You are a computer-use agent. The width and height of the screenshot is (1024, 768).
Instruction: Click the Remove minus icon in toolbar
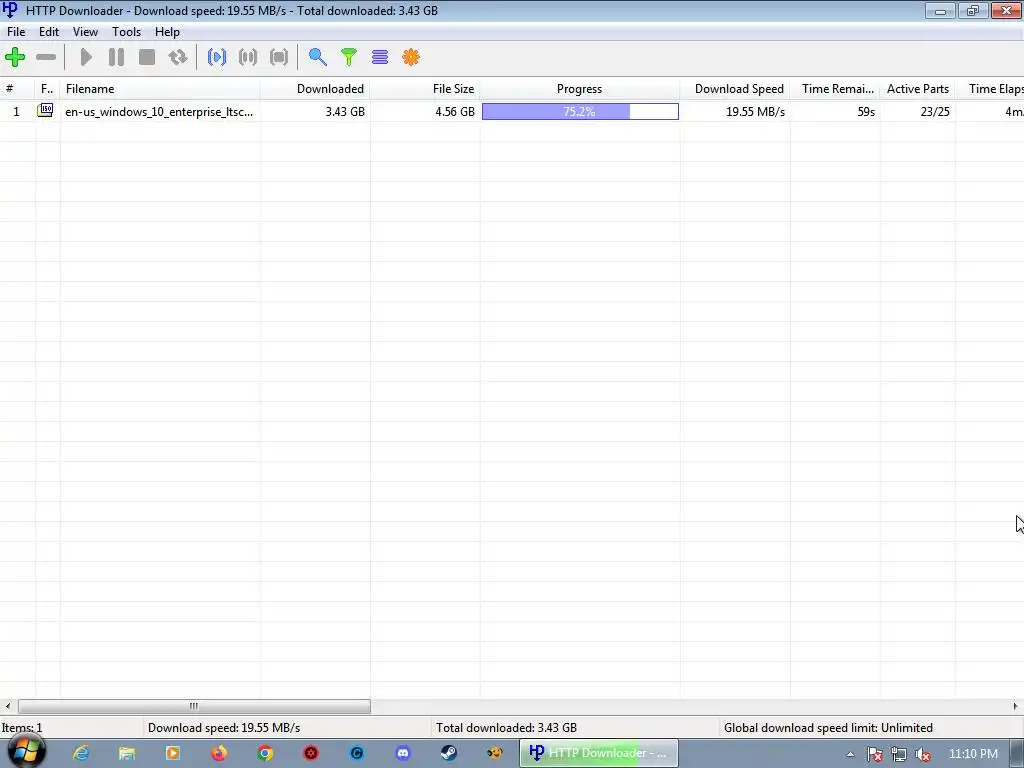[46, 57]
